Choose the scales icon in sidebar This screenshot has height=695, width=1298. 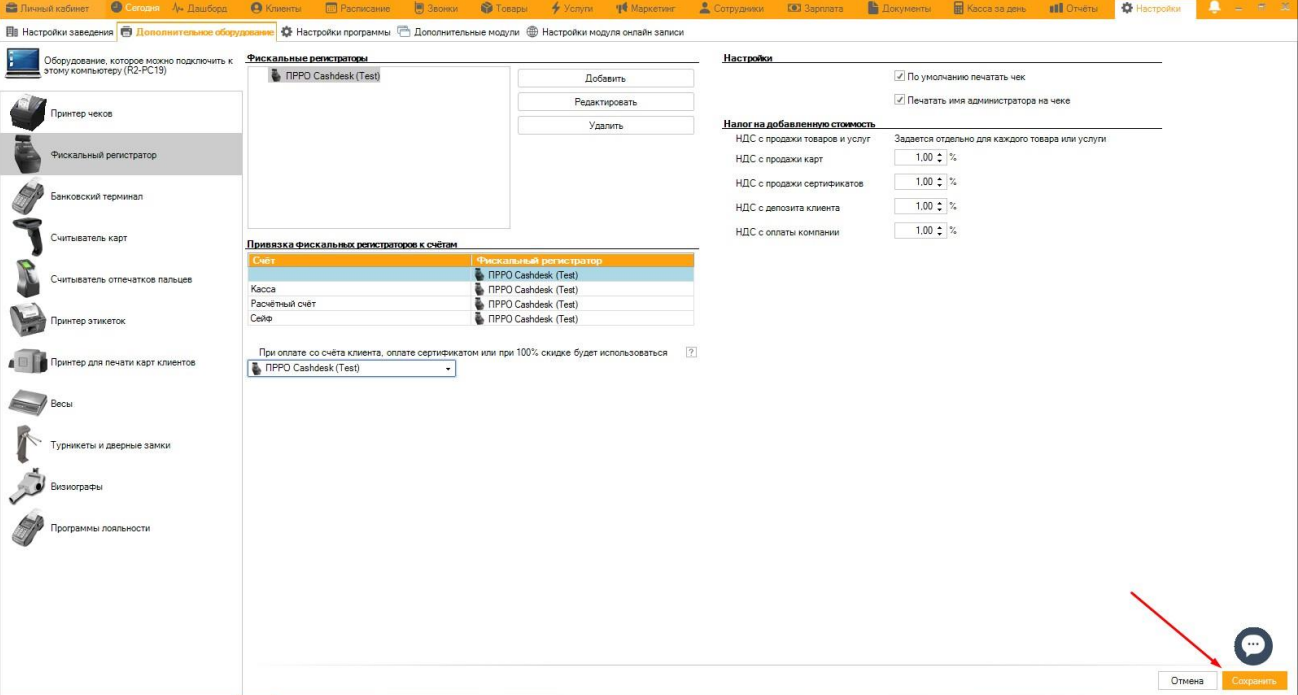click(x=28, y=404)
